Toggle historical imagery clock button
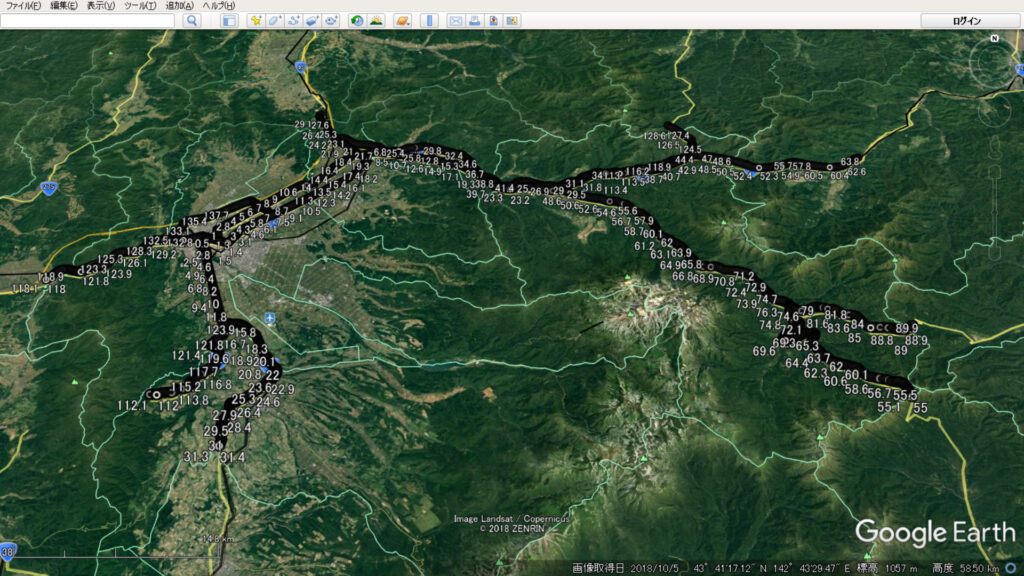The height and width of the screenshot is (576, 1024). [357, 21]
